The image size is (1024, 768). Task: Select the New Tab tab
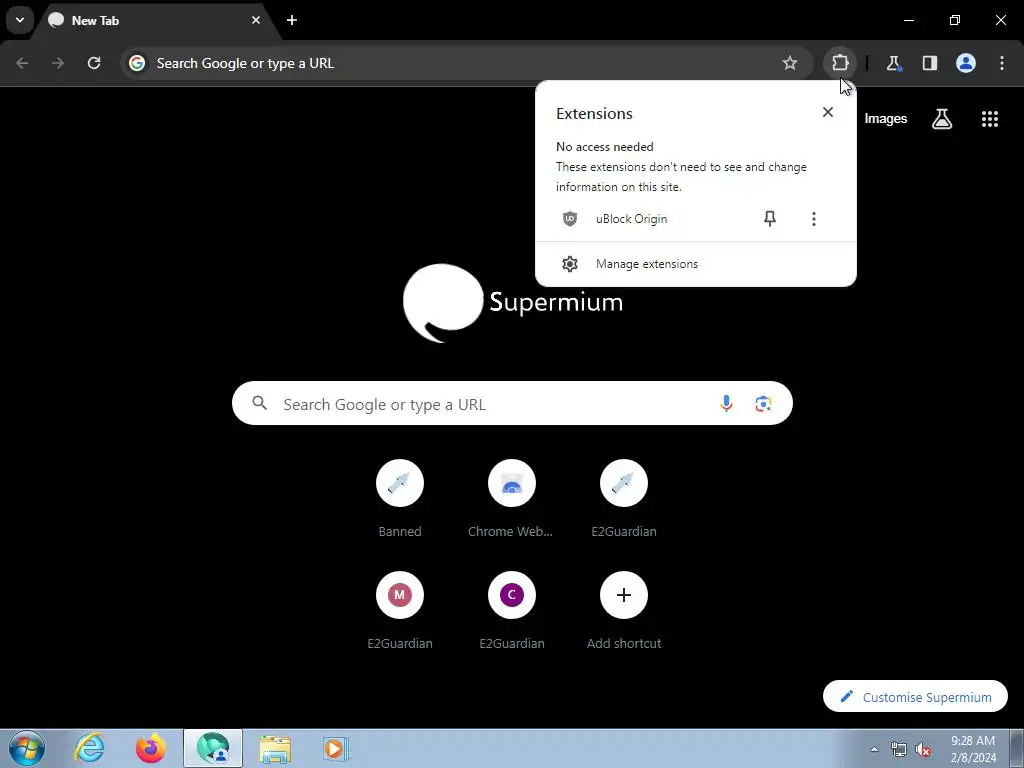click(x=155, y=20)
